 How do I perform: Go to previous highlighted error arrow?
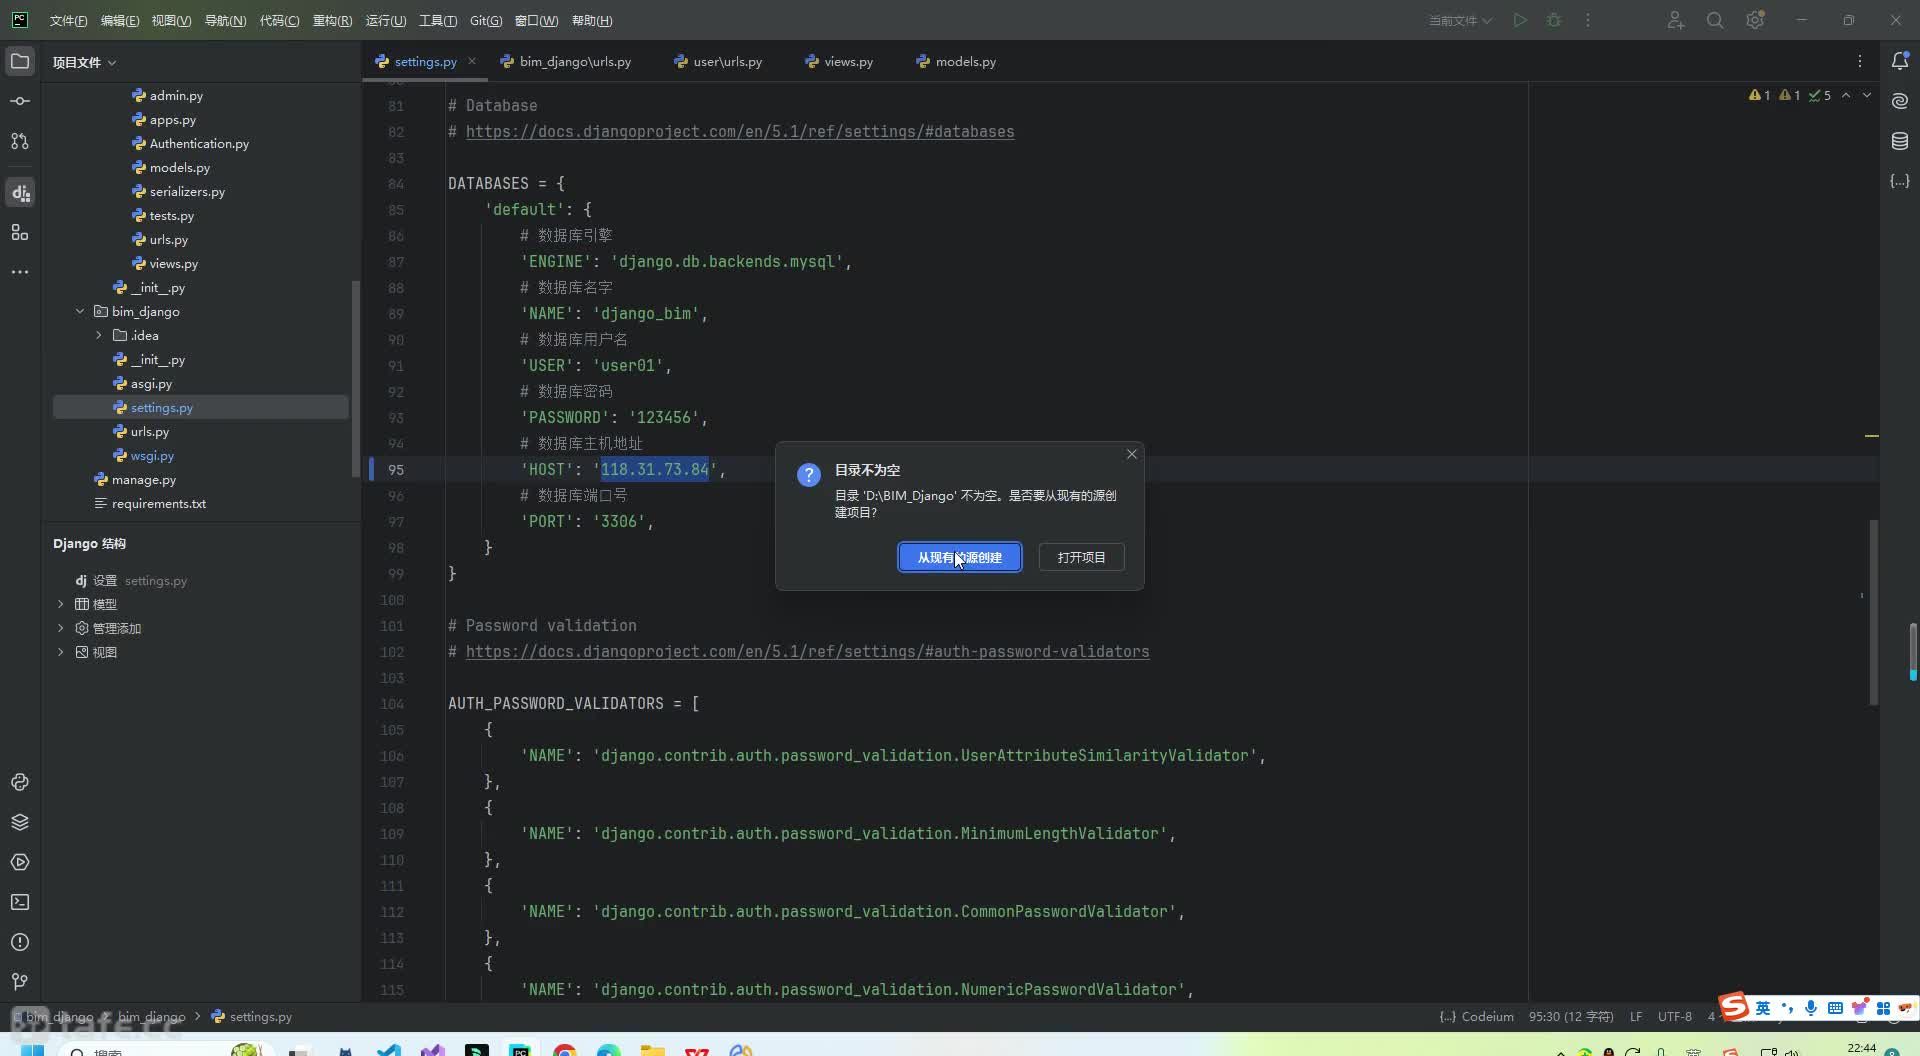point(1846,95)
